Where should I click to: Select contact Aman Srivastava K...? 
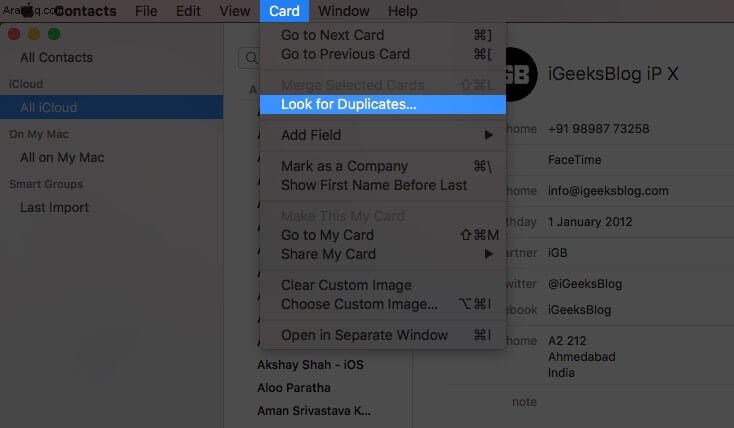click(x=314, y=411)
